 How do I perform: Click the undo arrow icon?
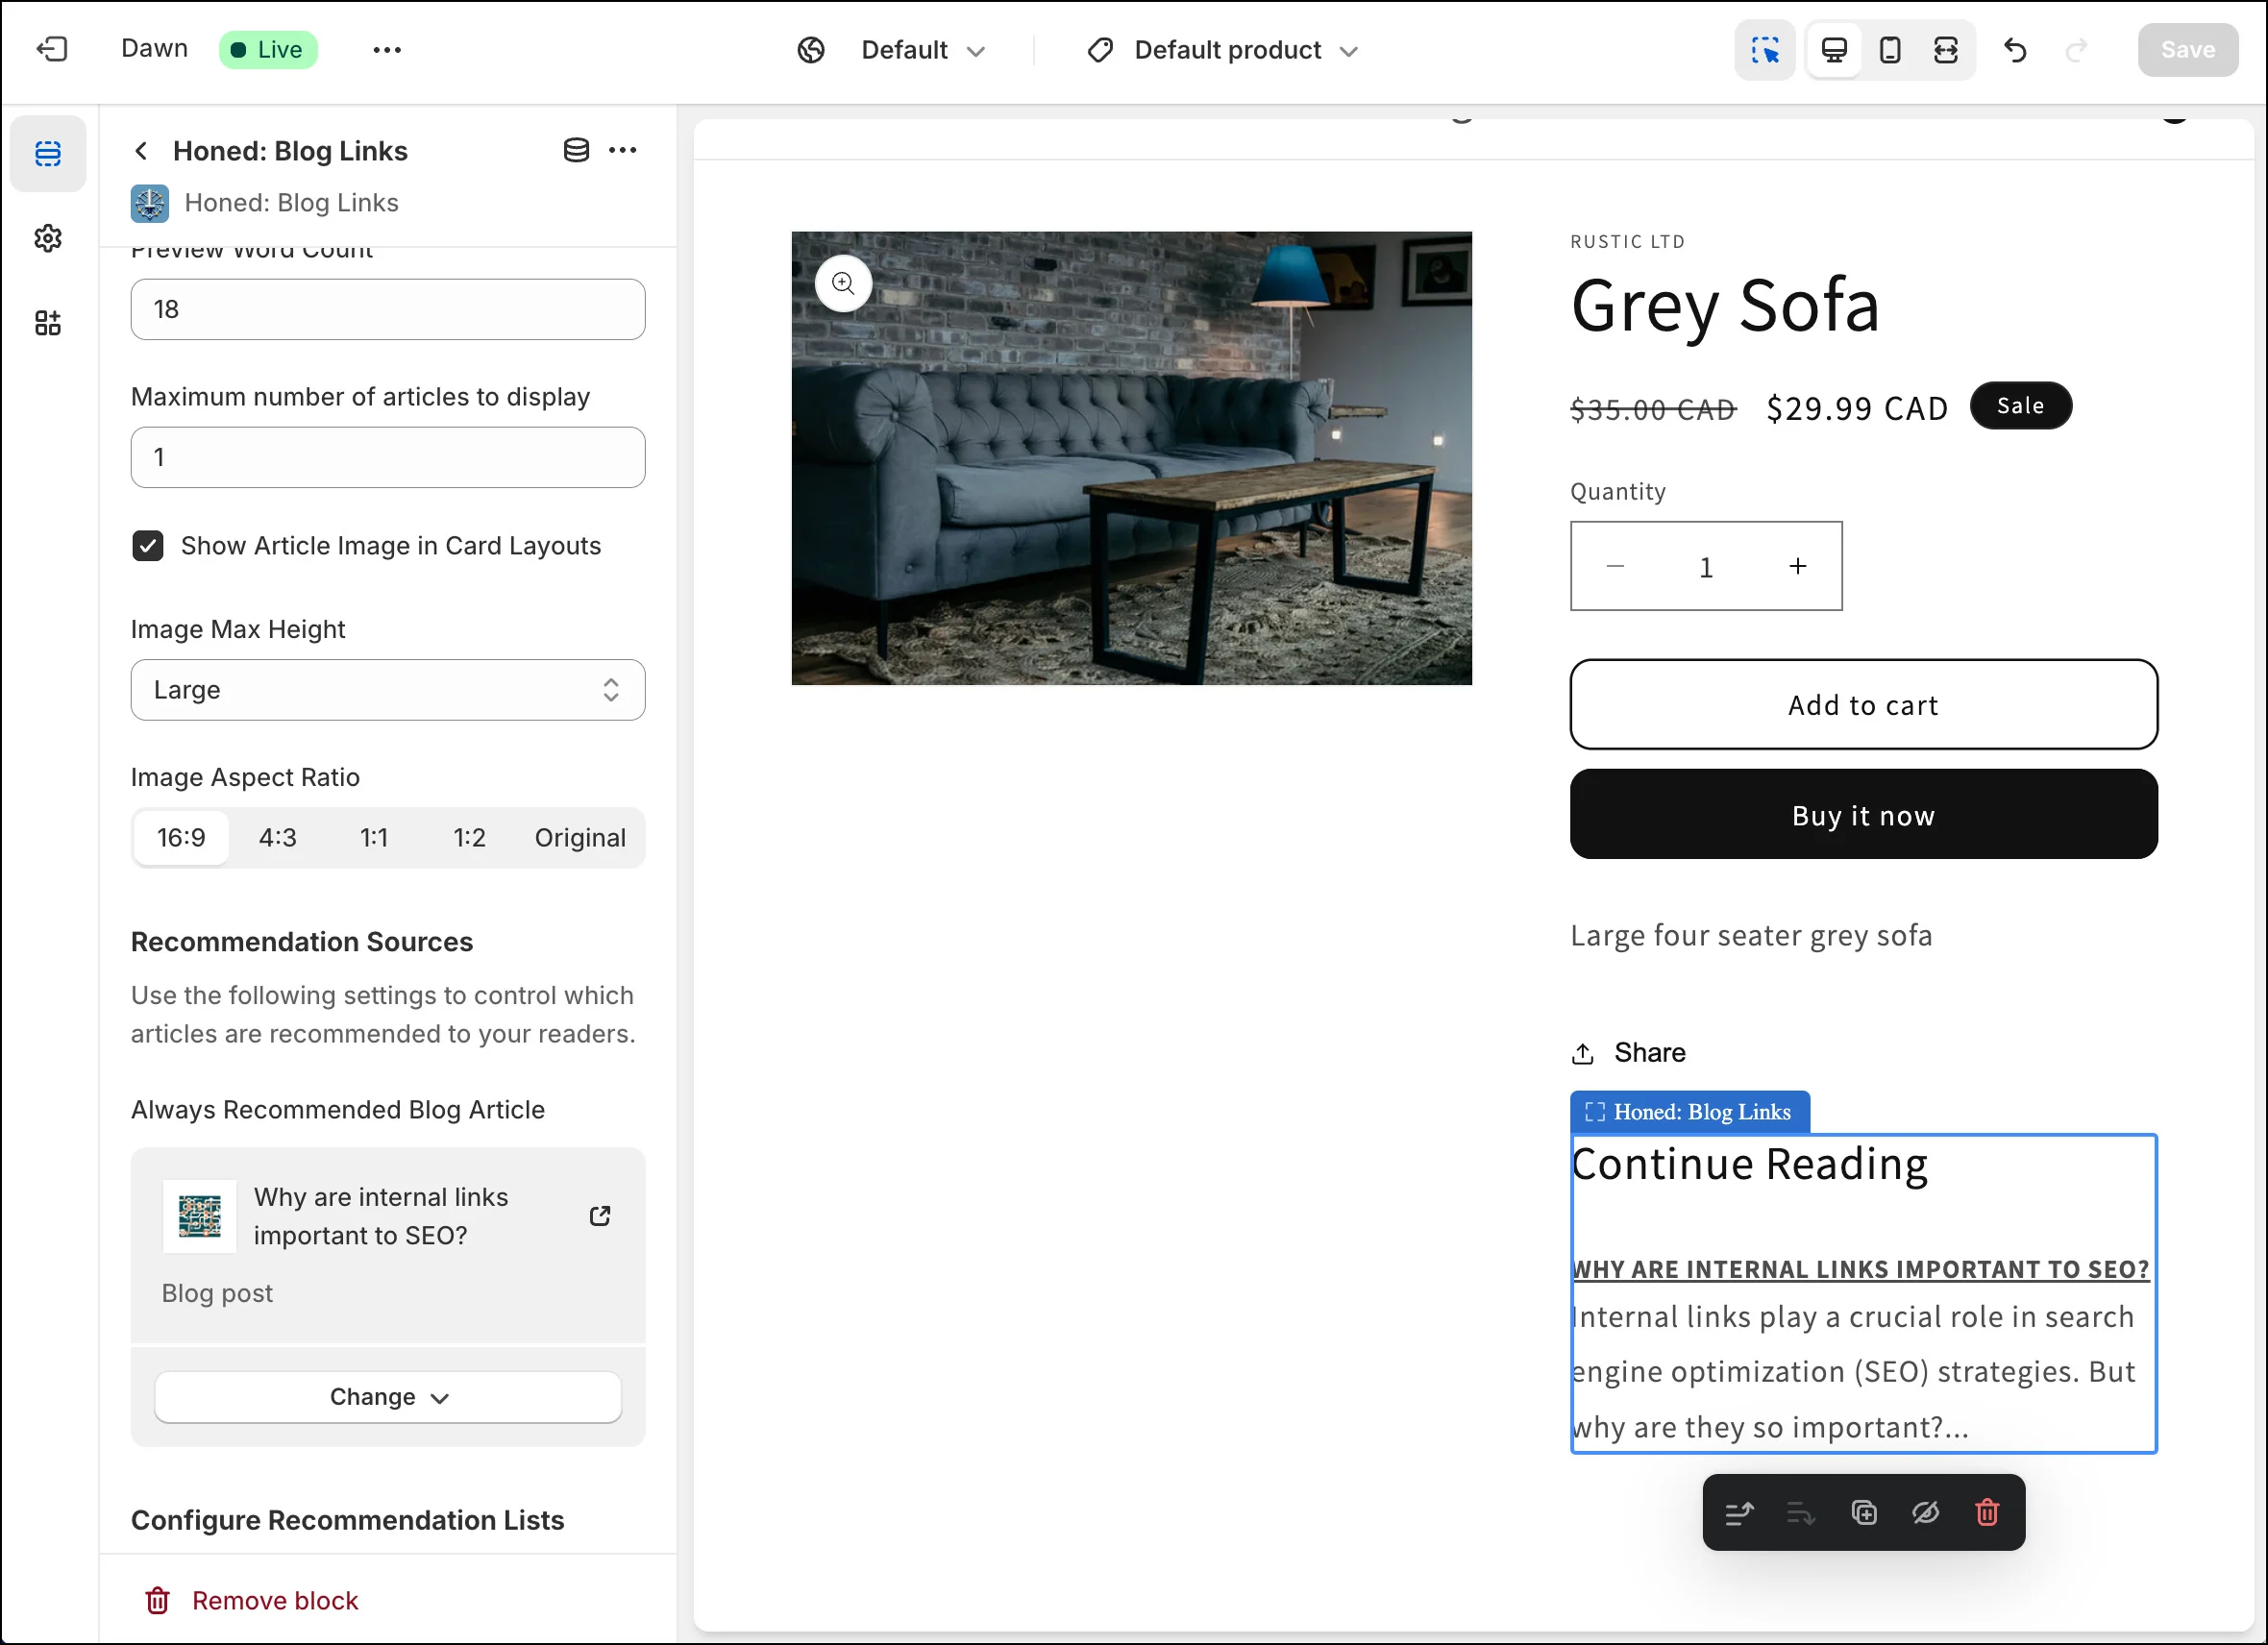(x=2014, y=49)
